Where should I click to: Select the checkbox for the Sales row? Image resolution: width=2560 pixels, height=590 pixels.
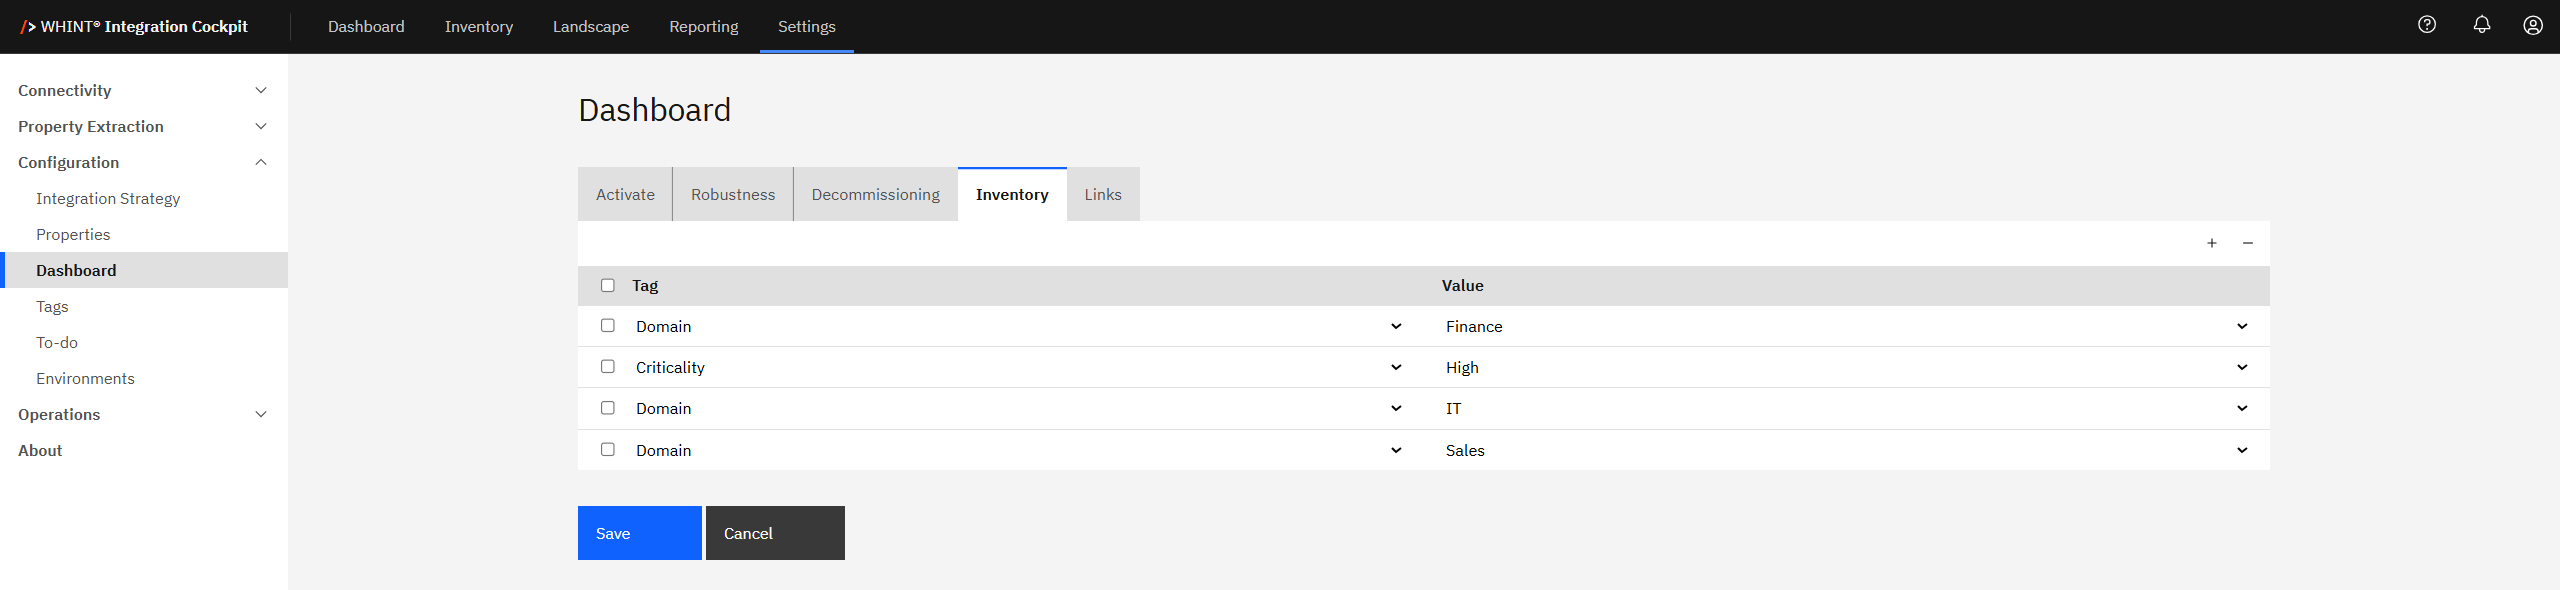tap(607, 450)
